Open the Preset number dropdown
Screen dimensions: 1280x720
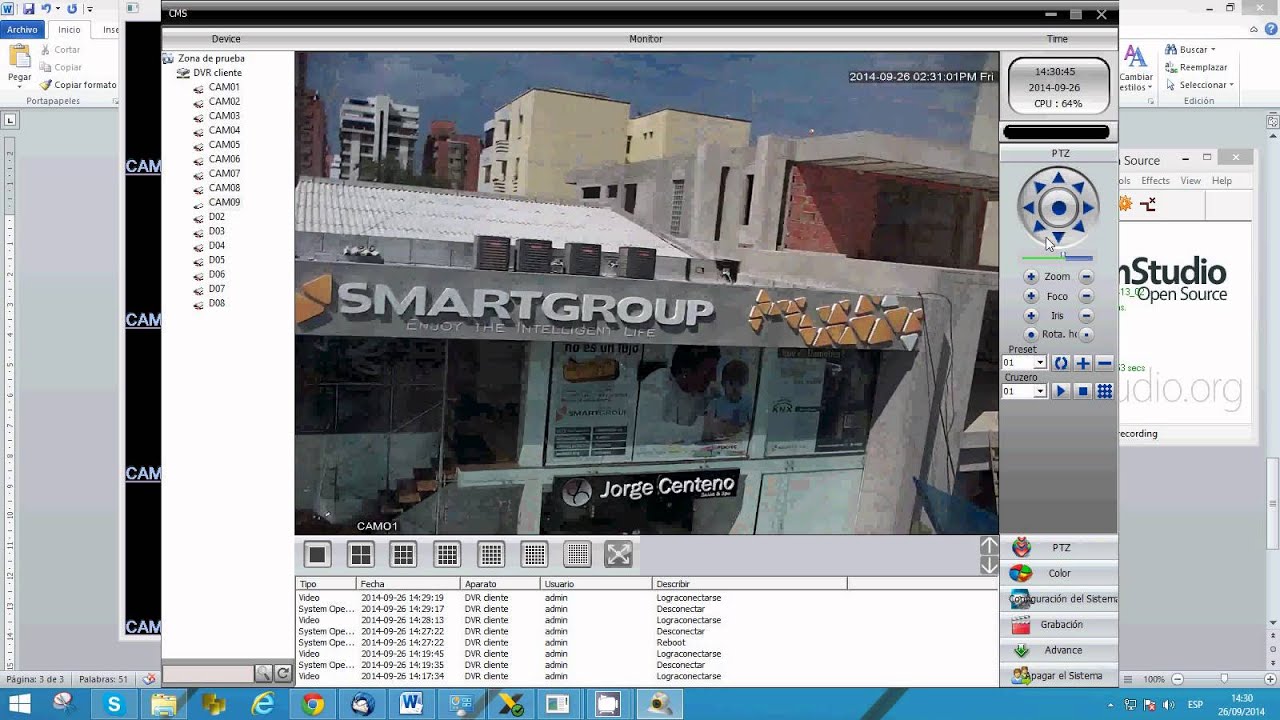(1040, 363)
